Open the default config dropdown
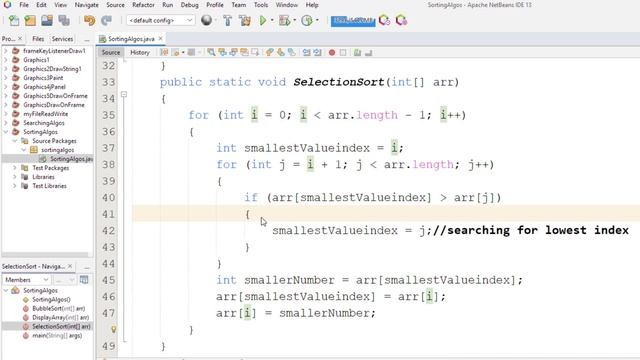 coord(160,20)
